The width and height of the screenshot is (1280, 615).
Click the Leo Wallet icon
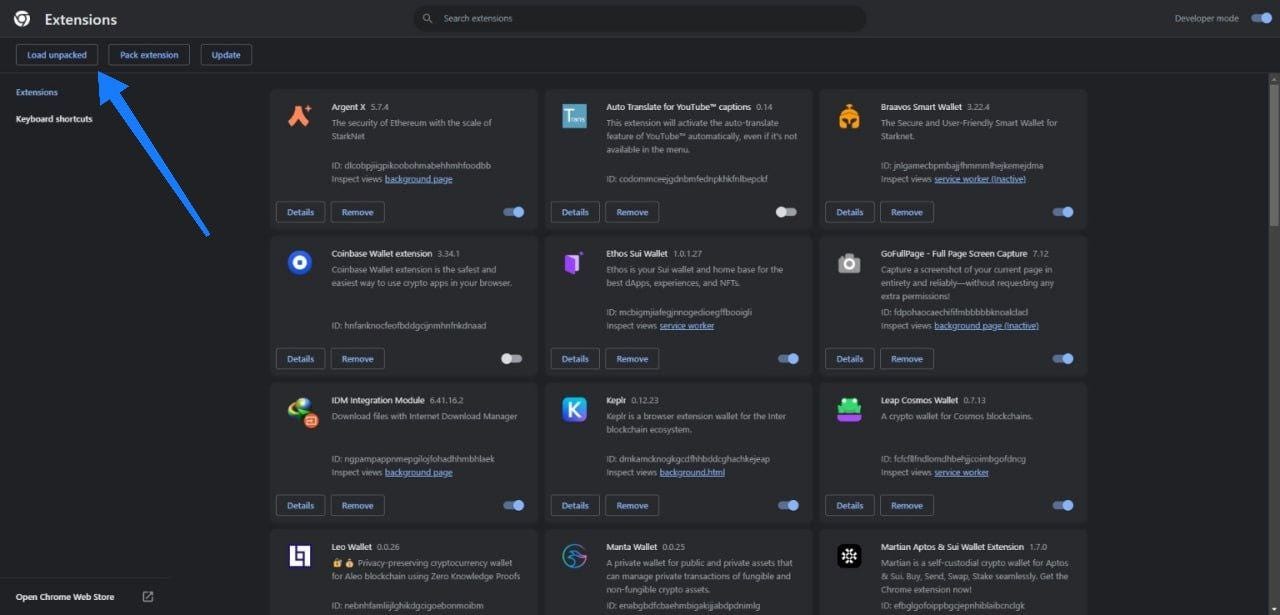tap(300, 556)
